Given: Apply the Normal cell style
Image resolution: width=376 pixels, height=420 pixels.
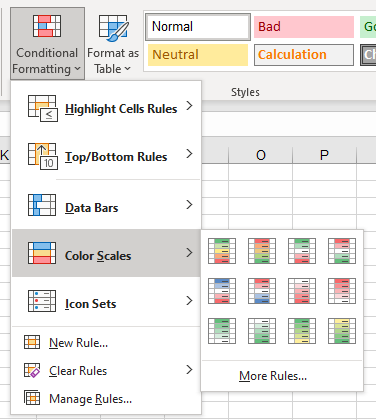Looking at the screenshot, I should [198, 27].
